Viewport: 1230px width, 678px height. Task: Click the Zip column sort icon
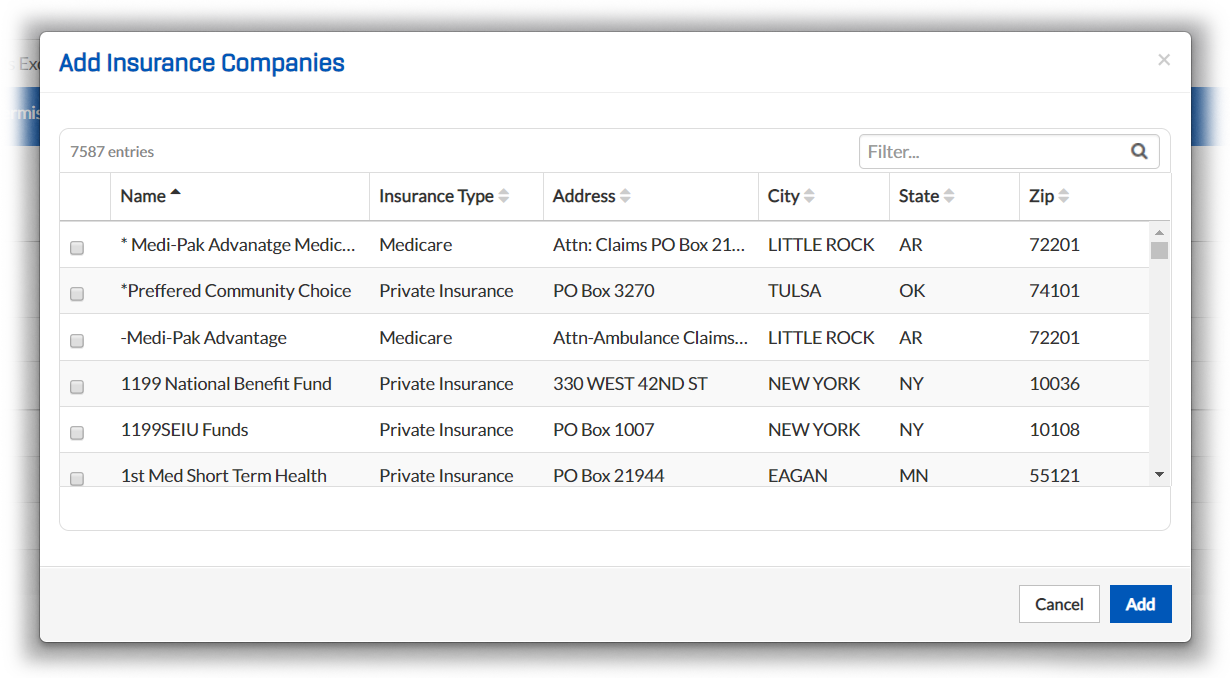(1064, 196)
